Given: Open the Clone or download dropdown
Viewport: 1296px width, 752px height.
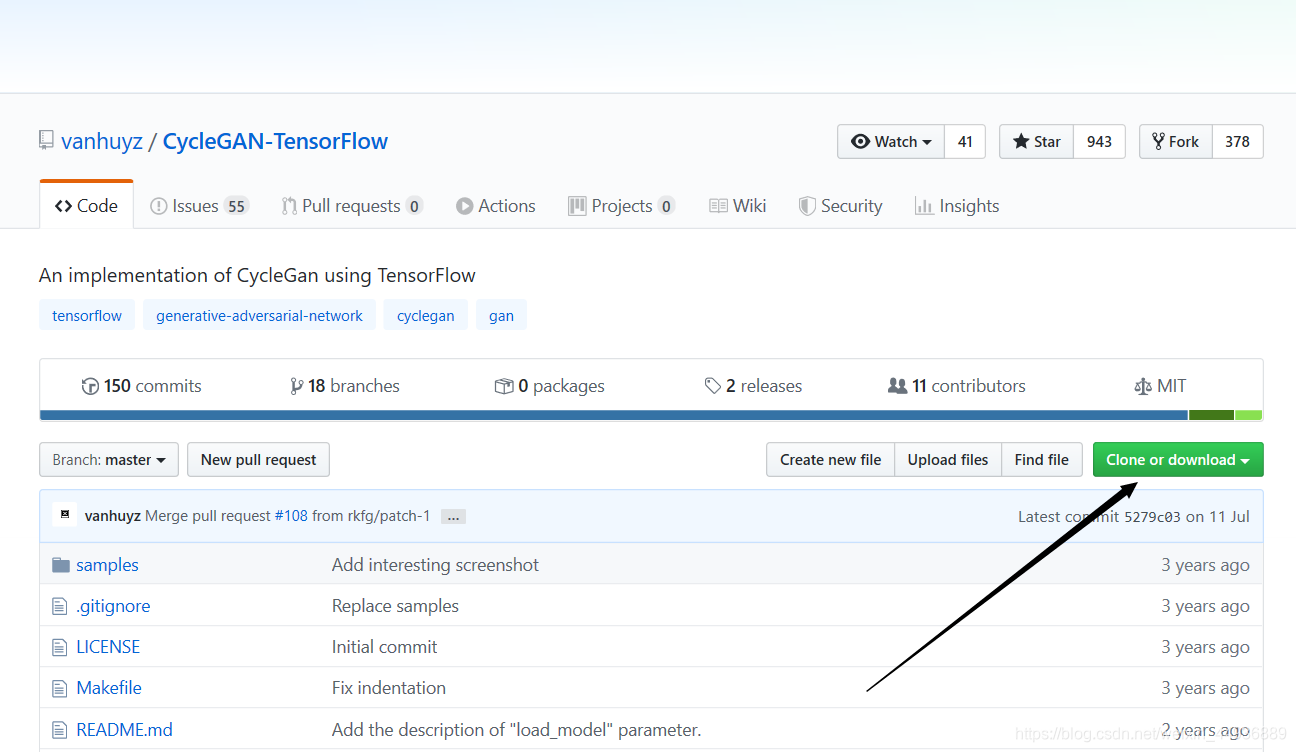Looking at the screenshot, I should coord(1178,460).
